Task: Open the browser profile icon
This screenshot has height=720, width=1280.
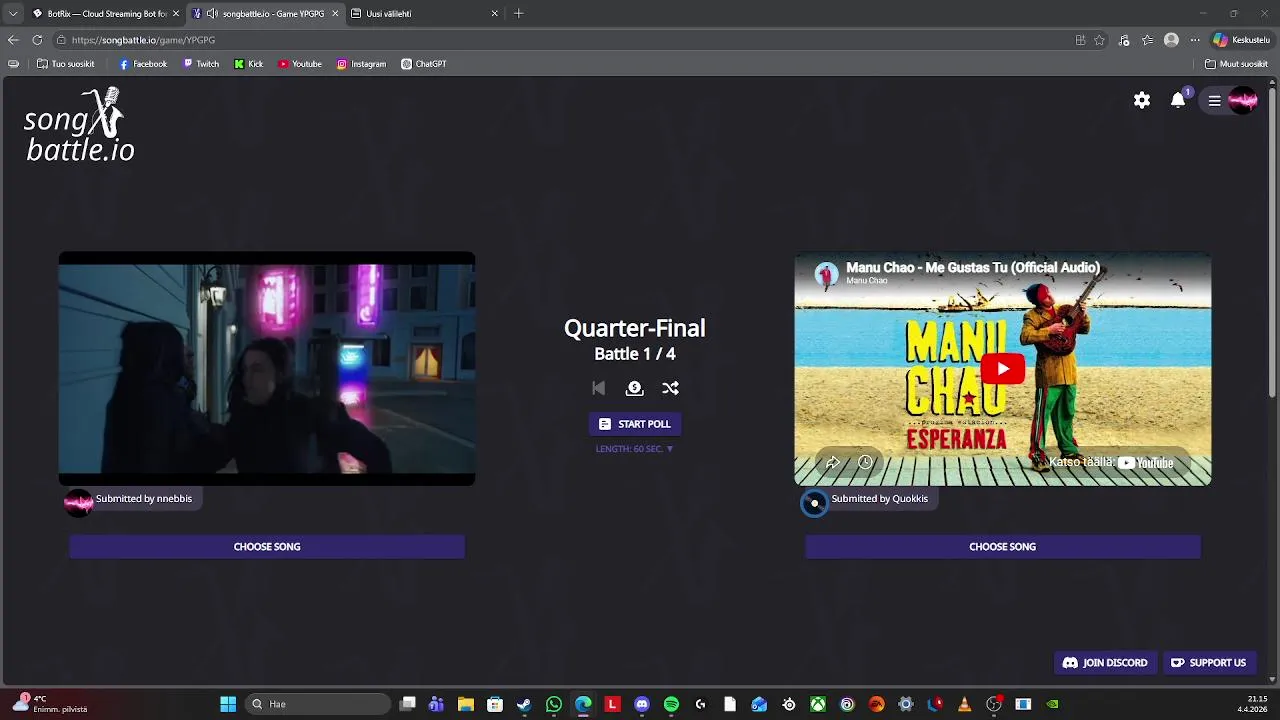Action: (x=1171, y=40)
